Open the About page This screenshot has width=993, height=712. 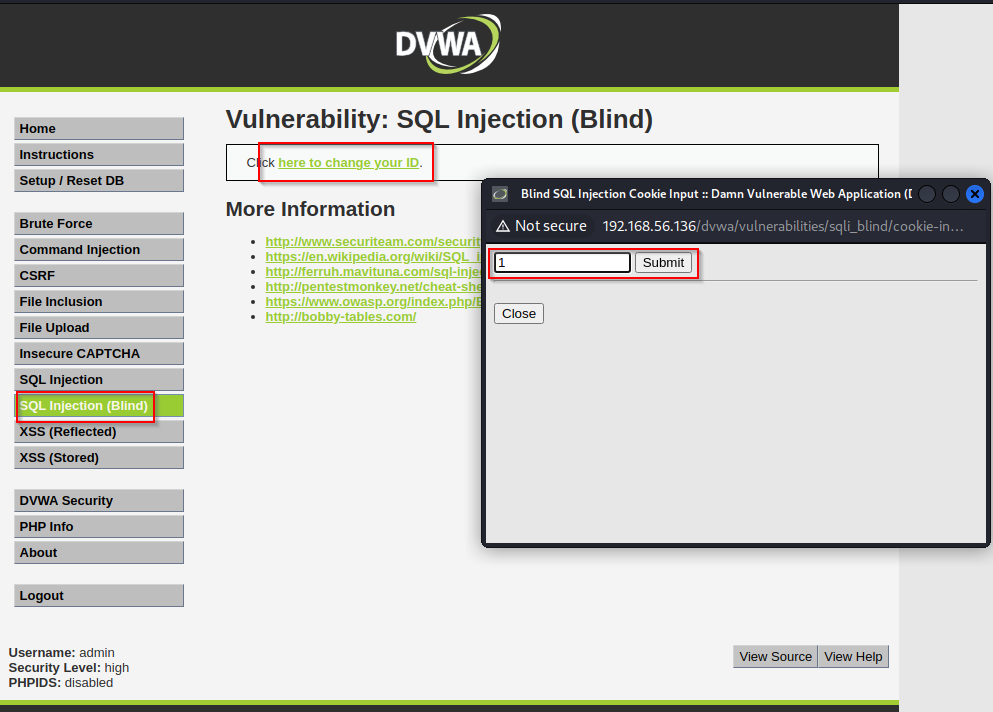click(x=99, y=552)
